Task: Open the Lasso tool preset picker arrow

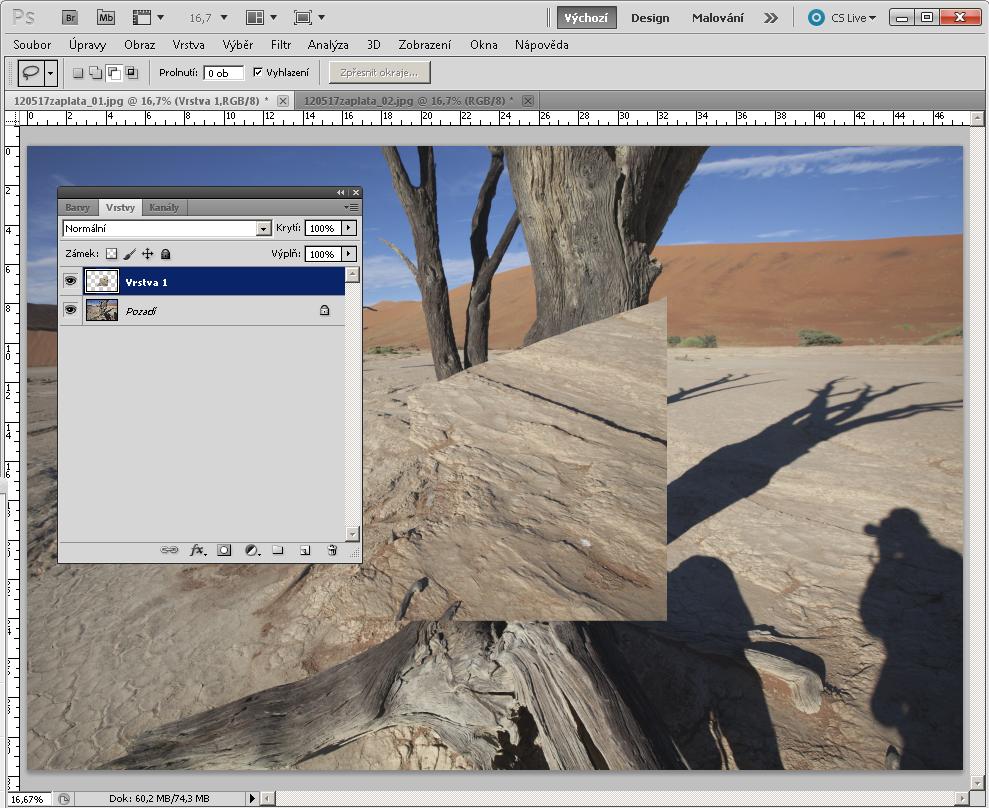Action: pos(50,73)
